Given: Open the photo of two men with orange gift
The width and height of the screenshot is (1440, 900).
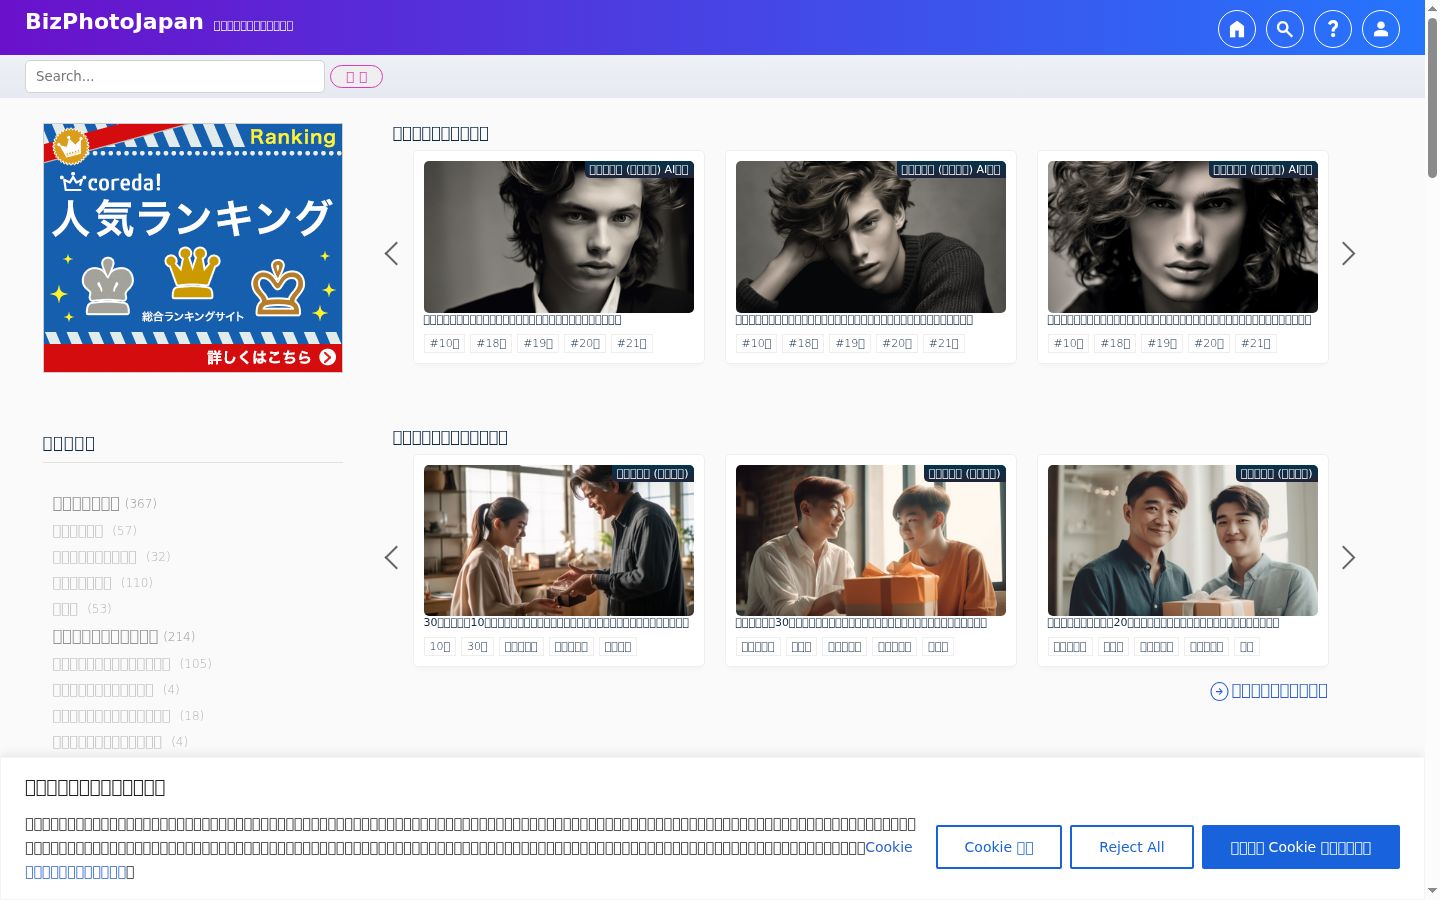Looking at the screenshot, I should point(871,540).
